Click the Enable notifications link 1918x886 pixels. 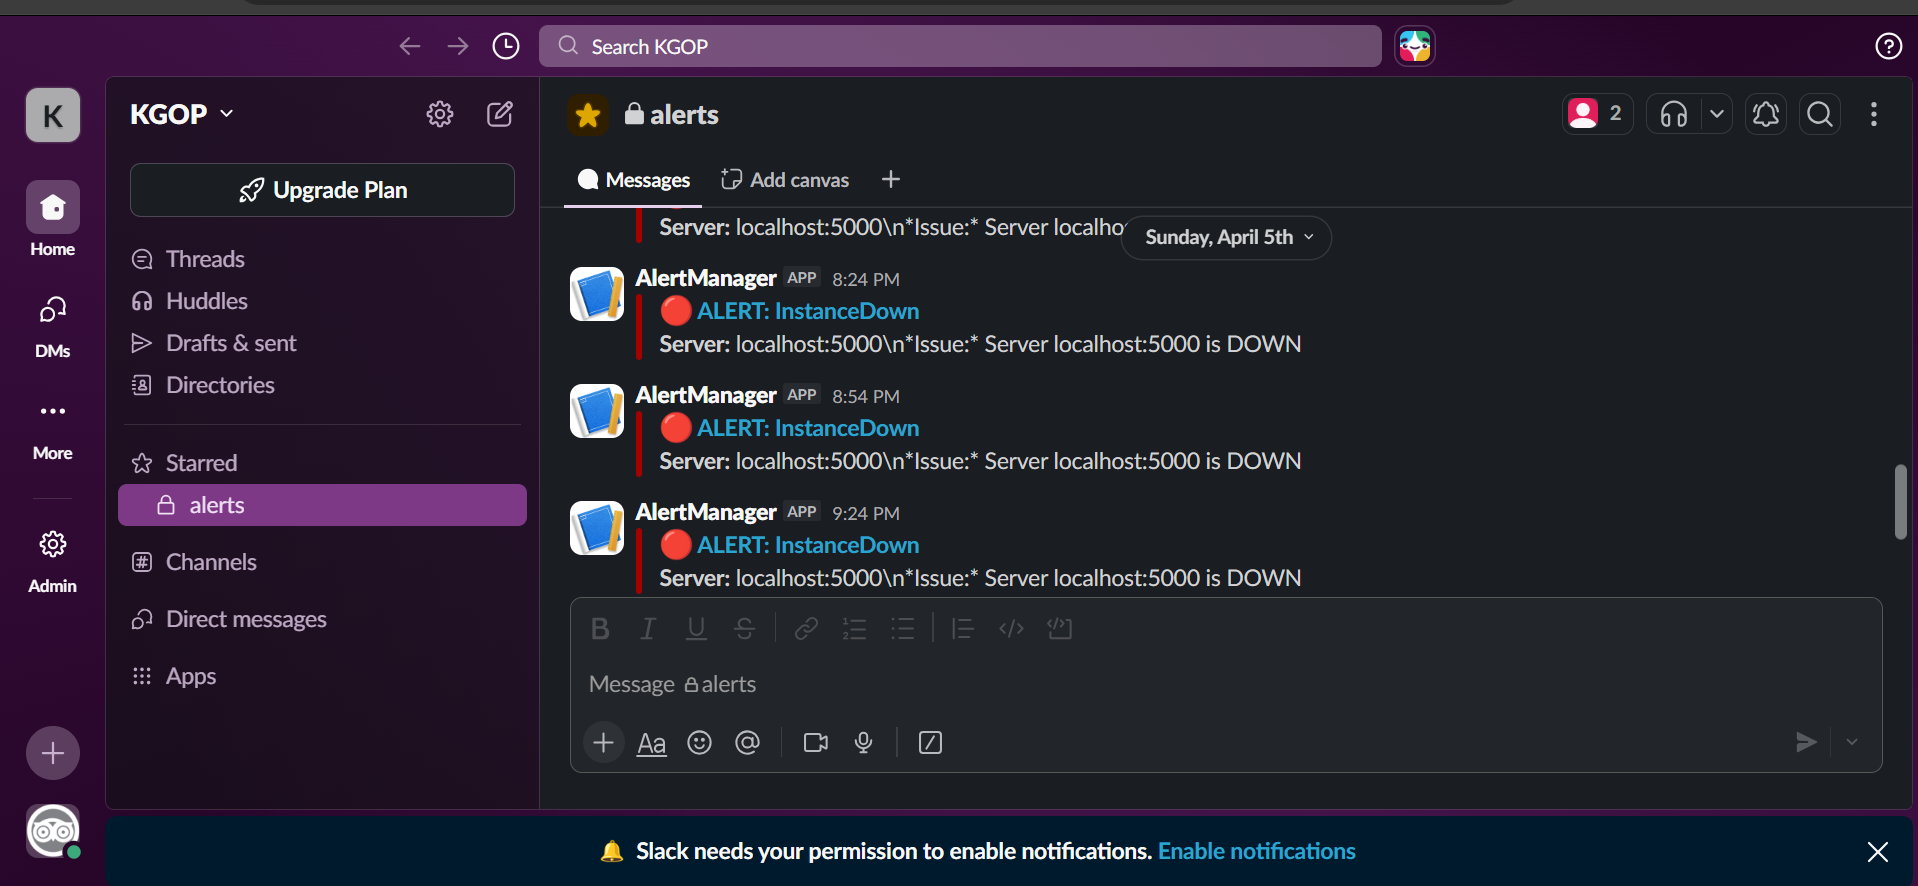pos(1256,851)
